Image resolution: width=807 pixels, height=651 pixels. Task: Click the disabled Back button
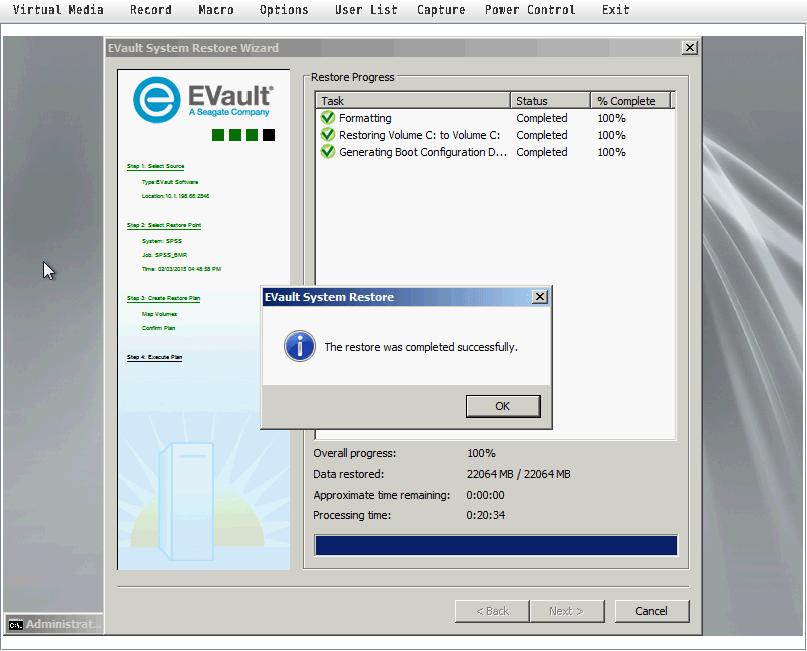[x=492, y=611]
